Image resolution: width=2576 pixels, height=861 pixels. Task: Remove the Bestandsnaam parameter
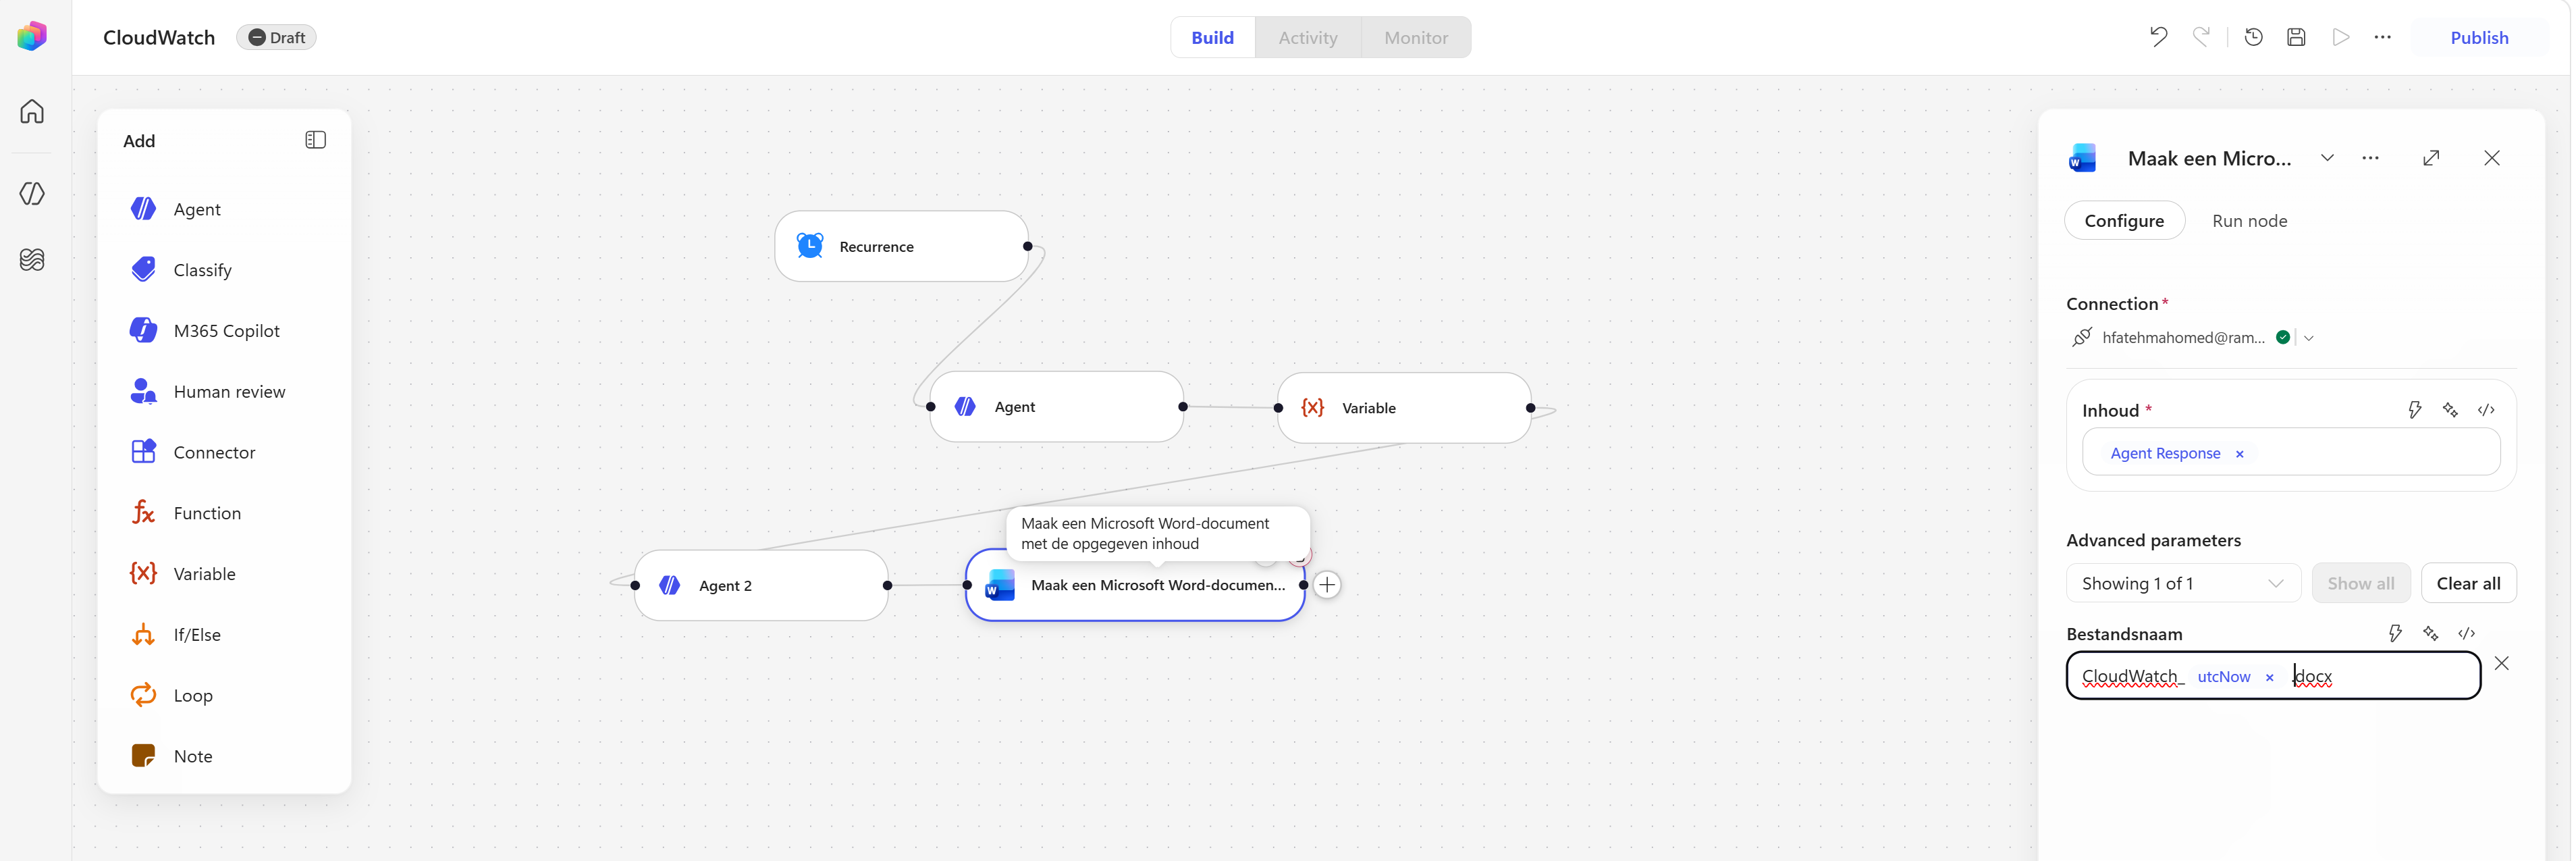coord(2501,663)
